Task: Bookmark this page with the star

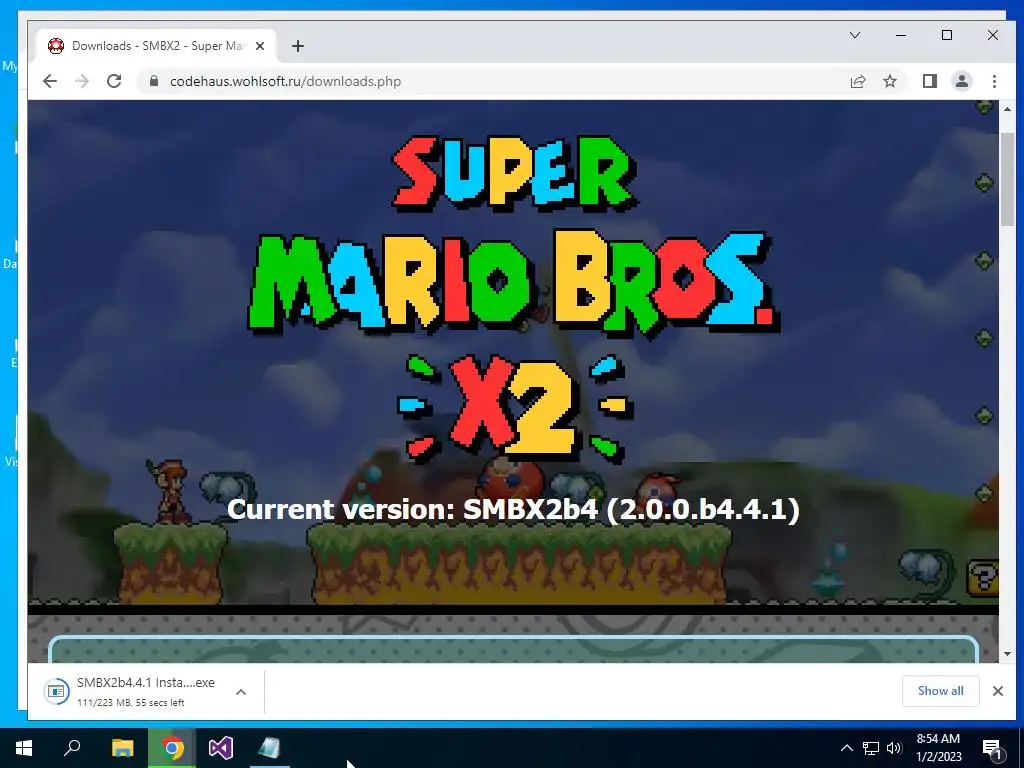Action: click(889, 81)
